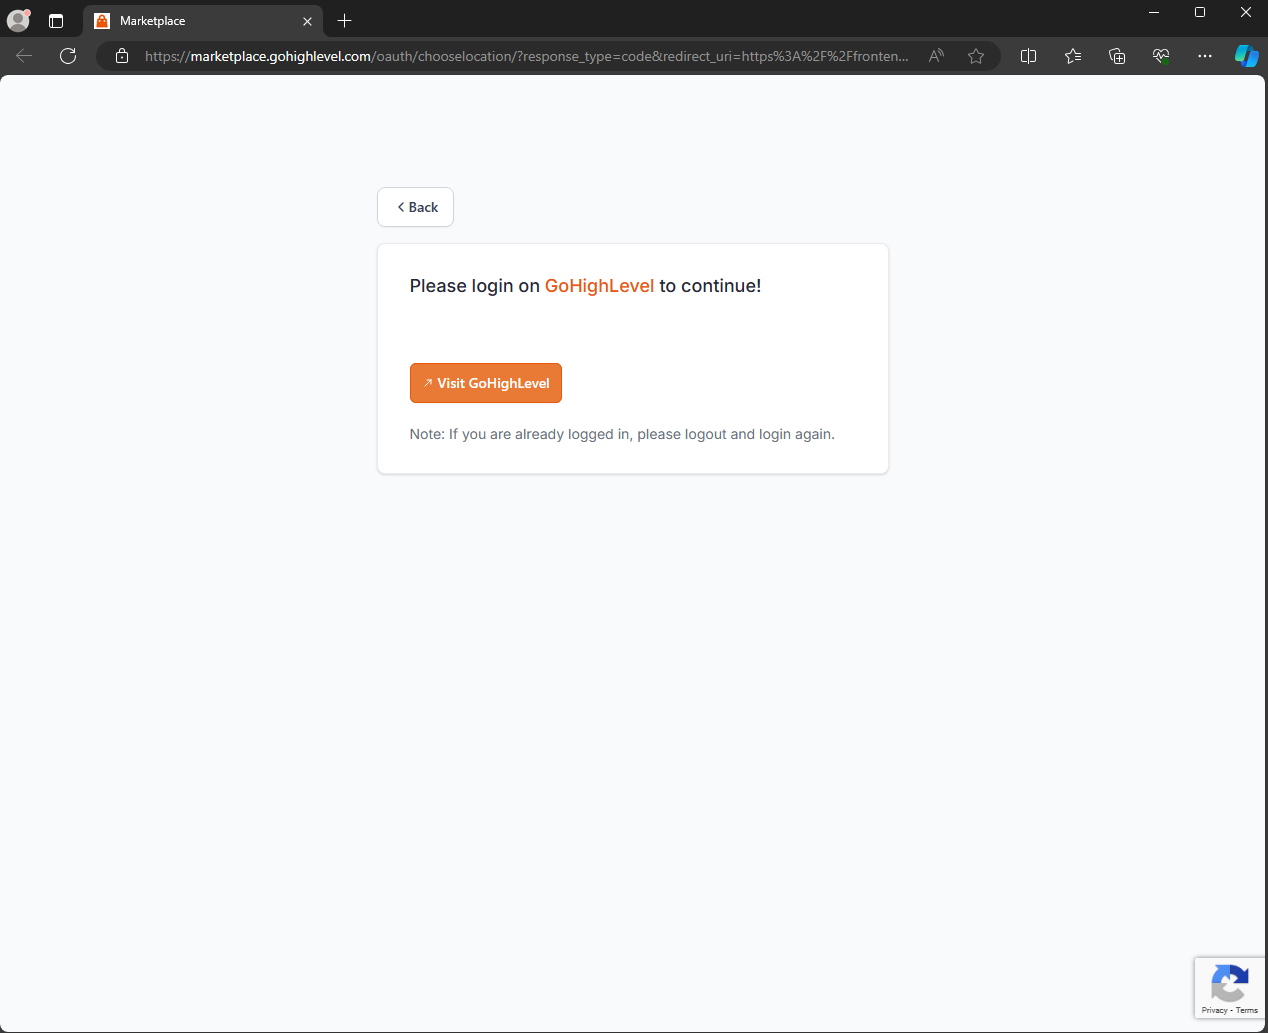Click the Visit GoHighLevel button
This screenshot has width=1268, height=1033.
(x=486, y=383)
